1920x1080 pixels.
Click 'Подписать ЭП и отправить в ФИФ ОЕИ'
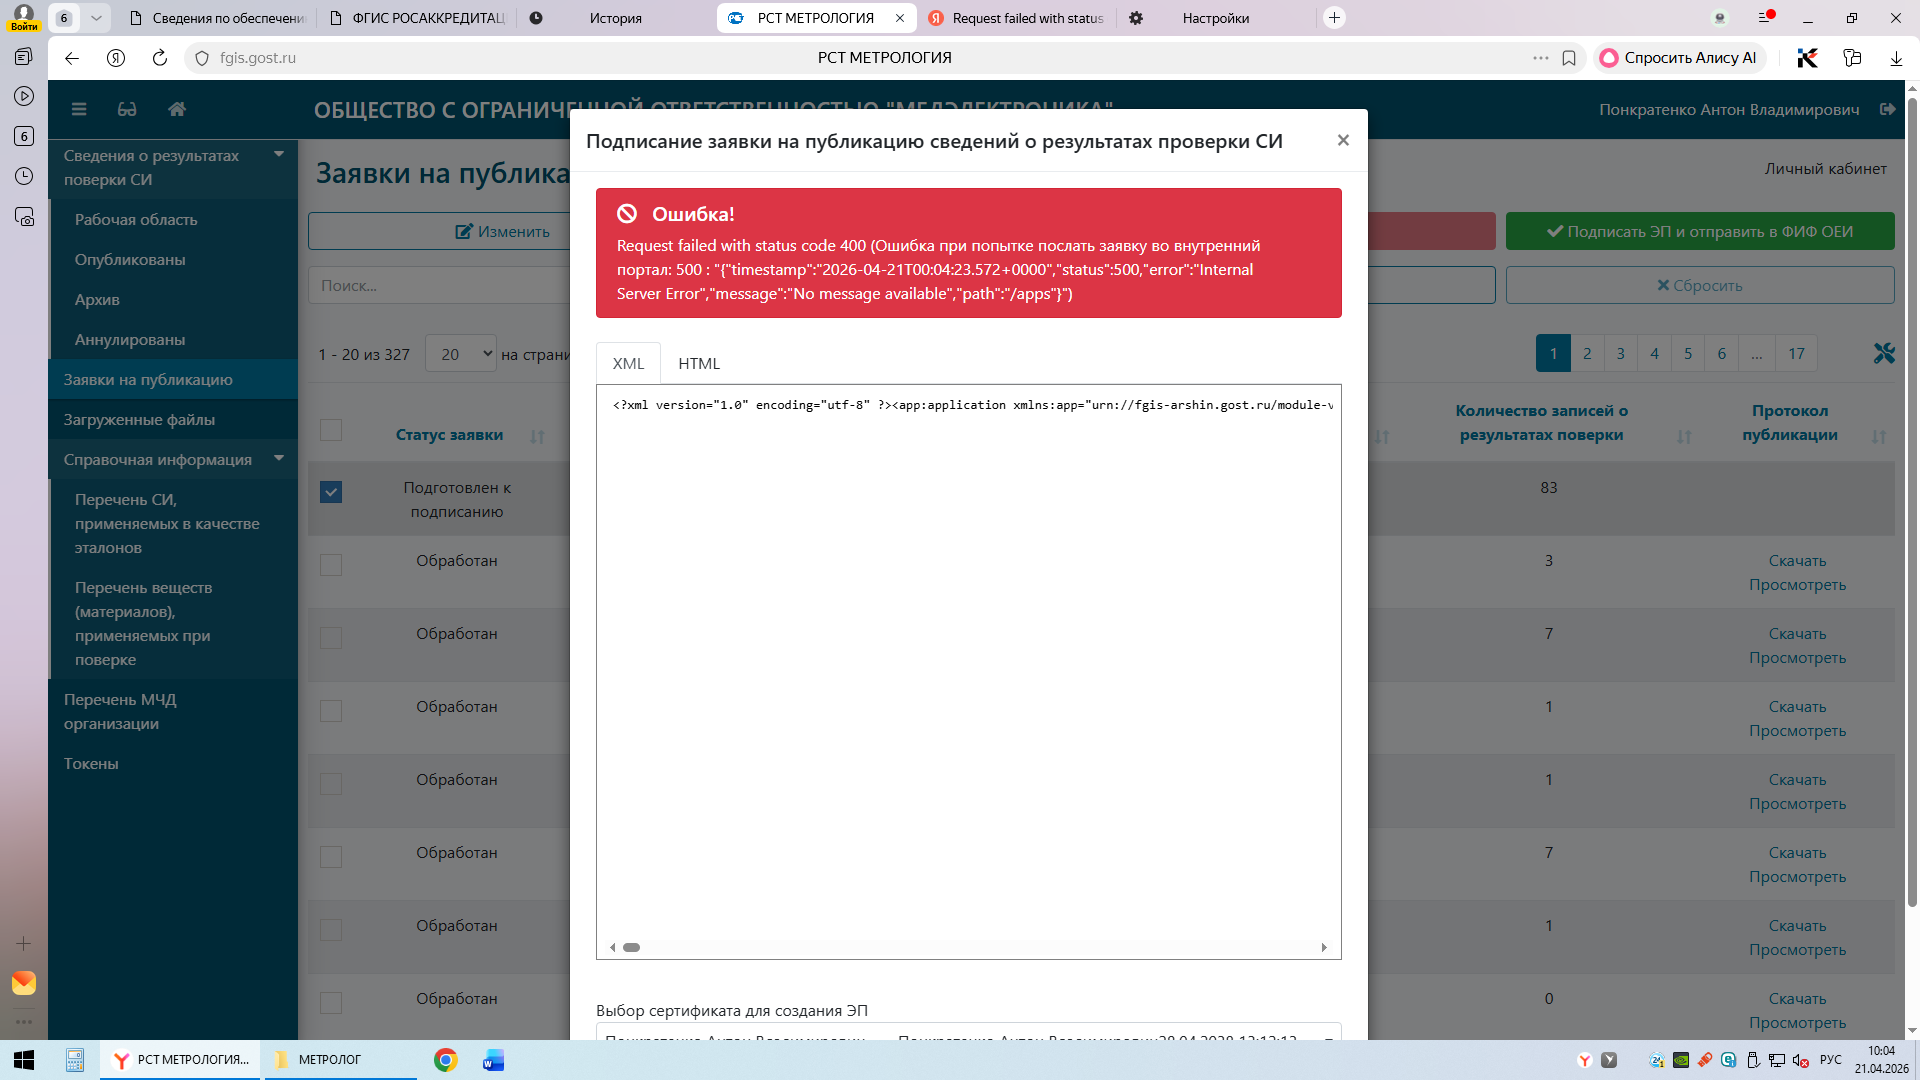pos(1699,231)
